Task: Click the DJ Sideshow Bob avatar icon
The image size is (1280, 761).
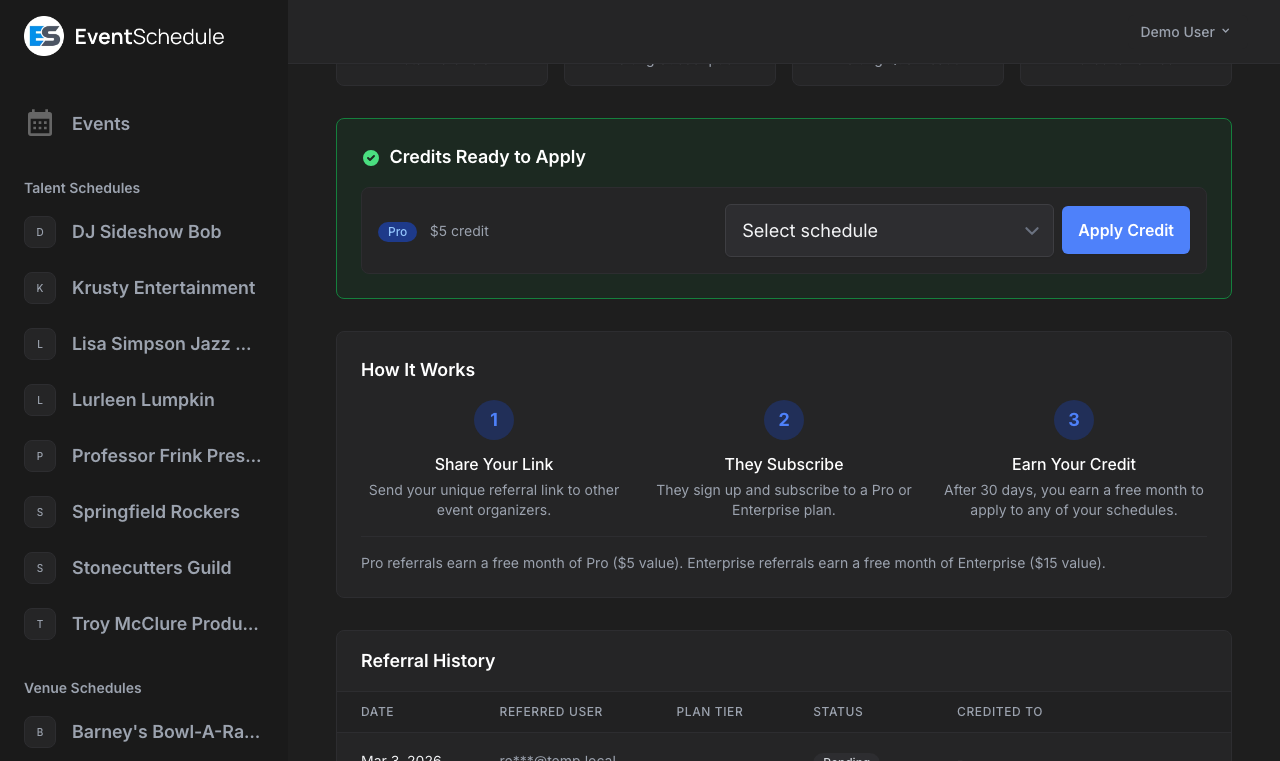Action: click(39, 232)
